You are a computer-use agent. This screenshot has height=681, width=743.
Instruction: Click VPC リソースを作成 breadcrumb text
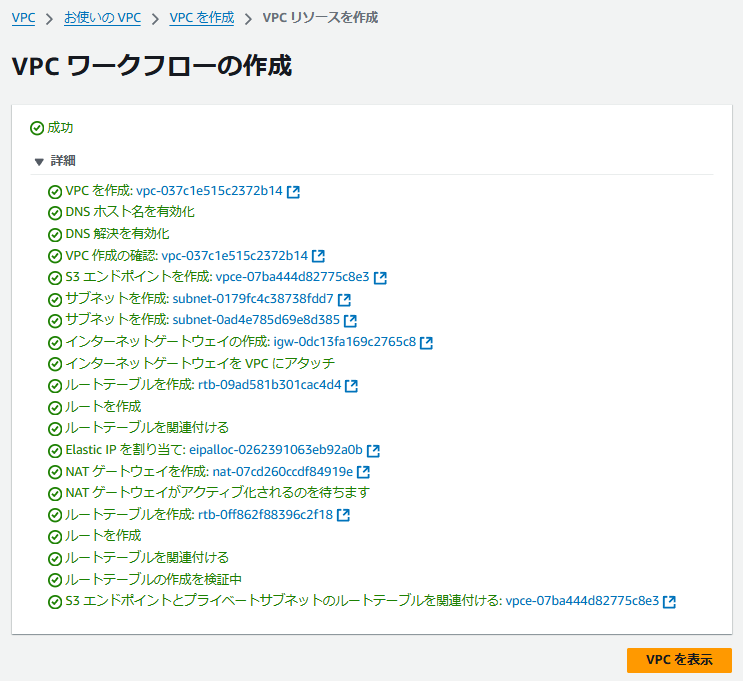[320, 18]
